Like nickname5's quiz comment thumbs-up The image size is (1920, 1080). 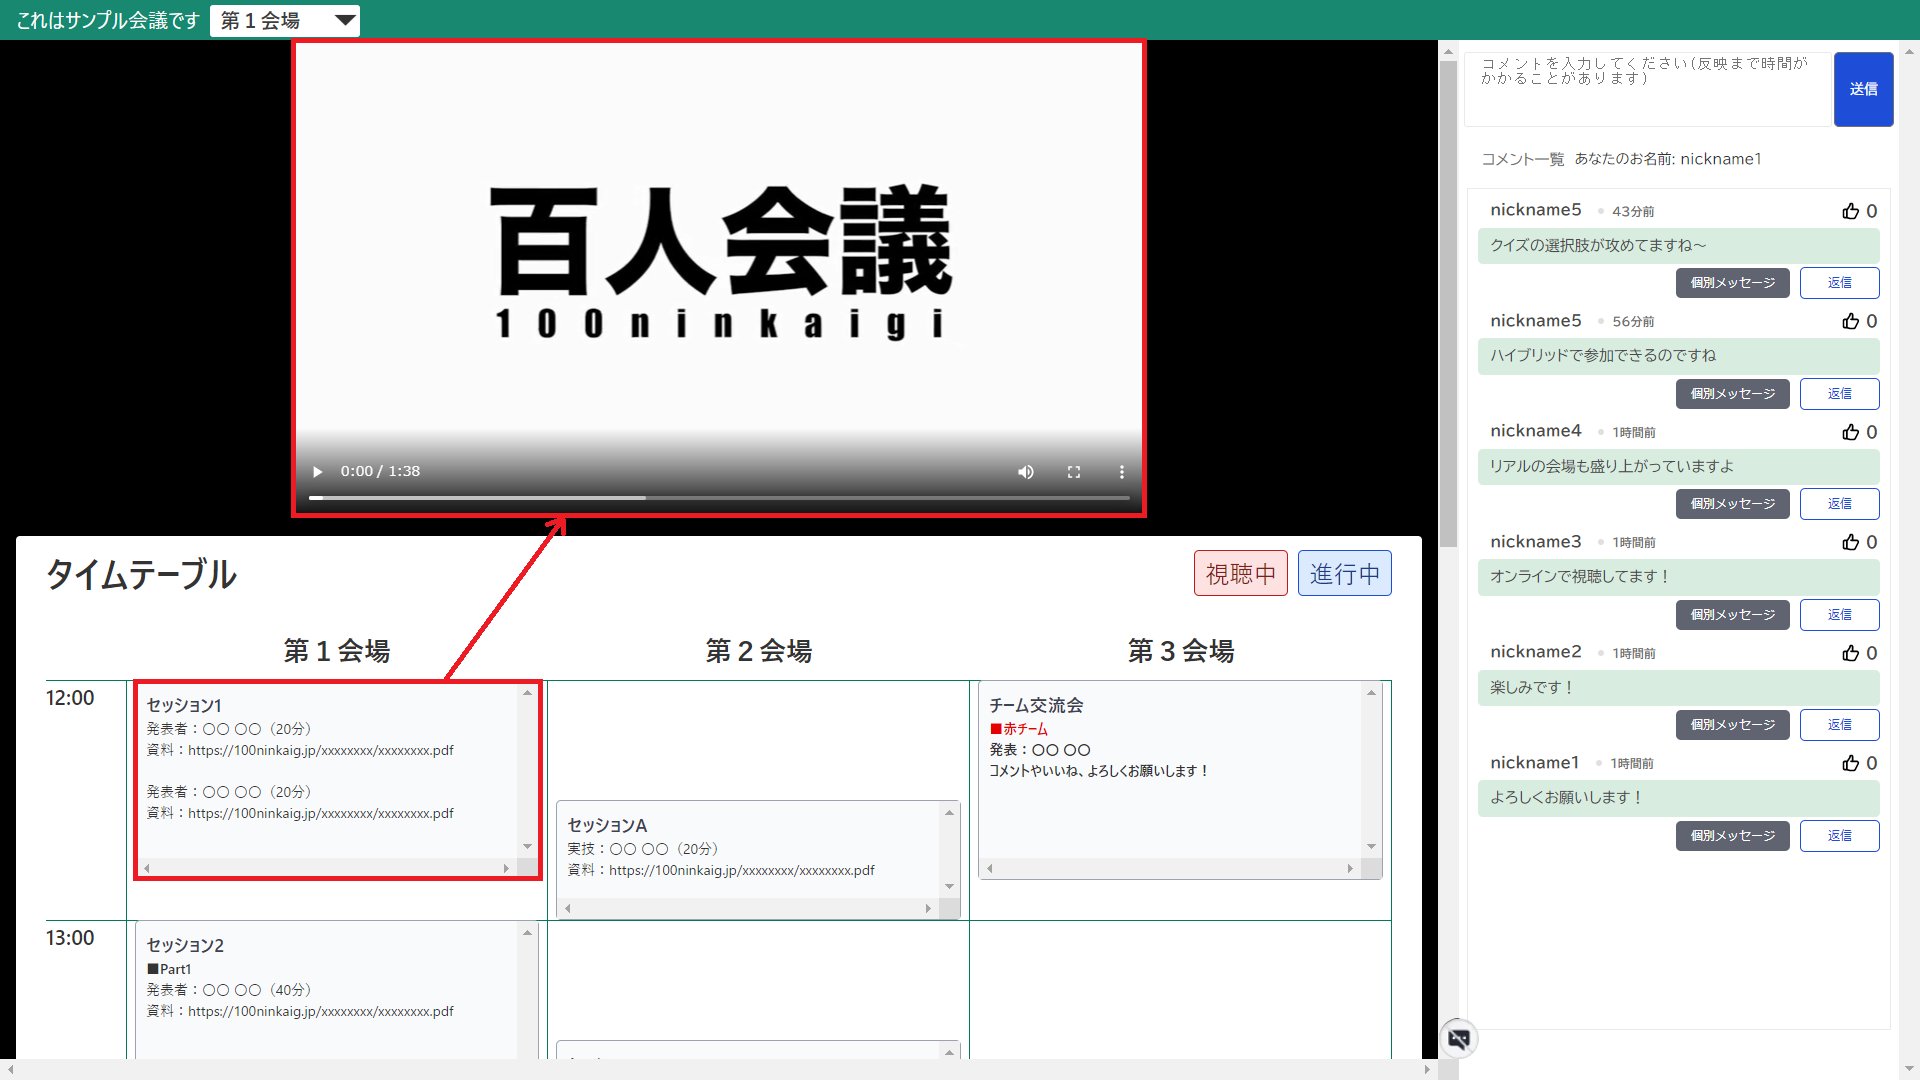1851,211
